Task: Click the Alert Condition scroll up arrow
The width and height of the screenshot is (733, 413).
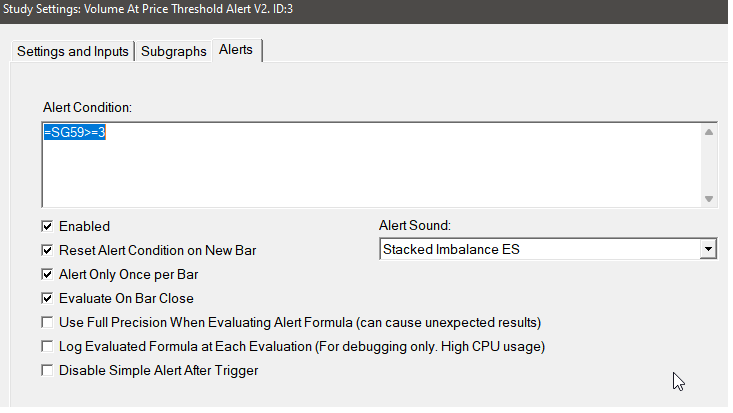Action: (x=709, y=132)
